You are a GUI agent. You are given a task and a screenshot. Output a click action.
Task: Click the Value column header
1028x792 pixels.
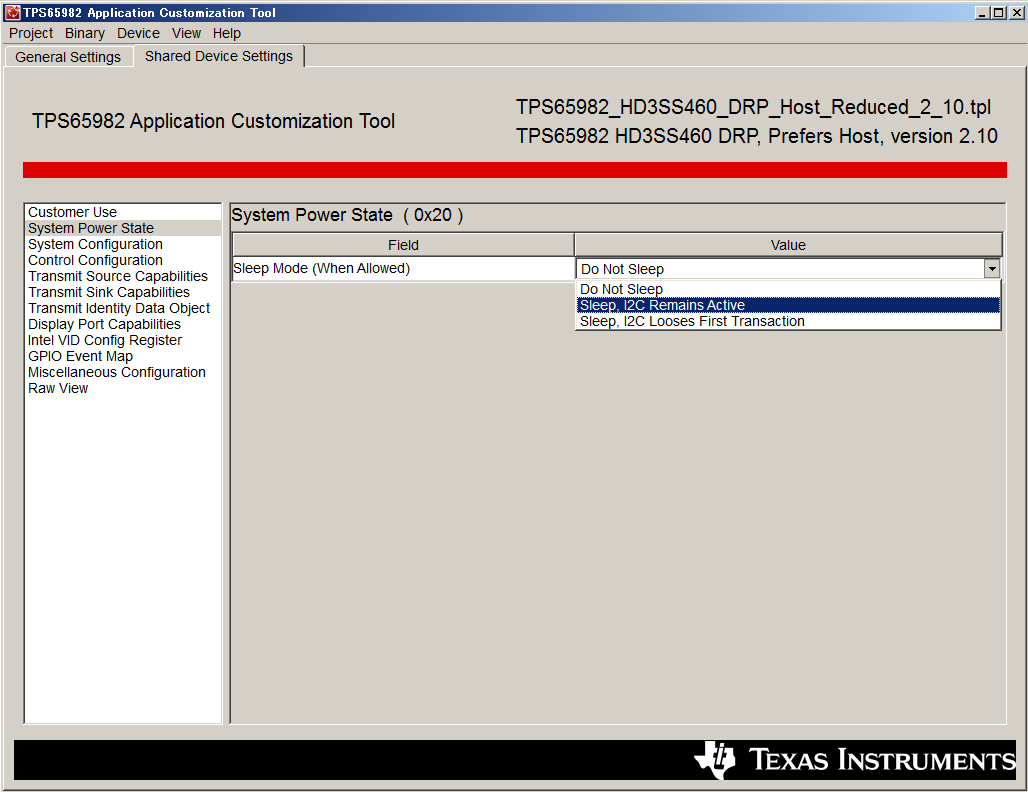(788, 245)
